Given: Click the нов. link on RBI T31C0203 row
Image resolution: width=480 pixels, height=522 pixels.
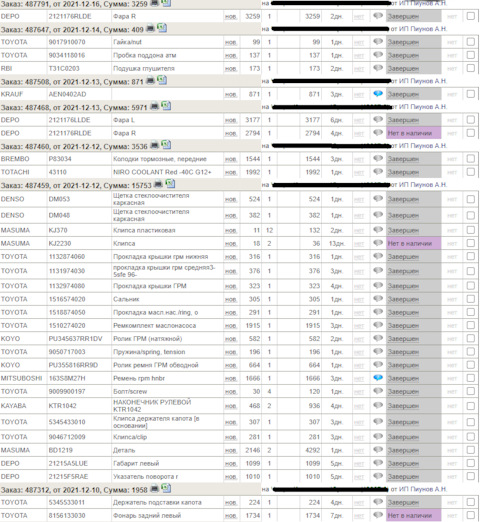Looking at the screenshot, I should tap(231, 69).
